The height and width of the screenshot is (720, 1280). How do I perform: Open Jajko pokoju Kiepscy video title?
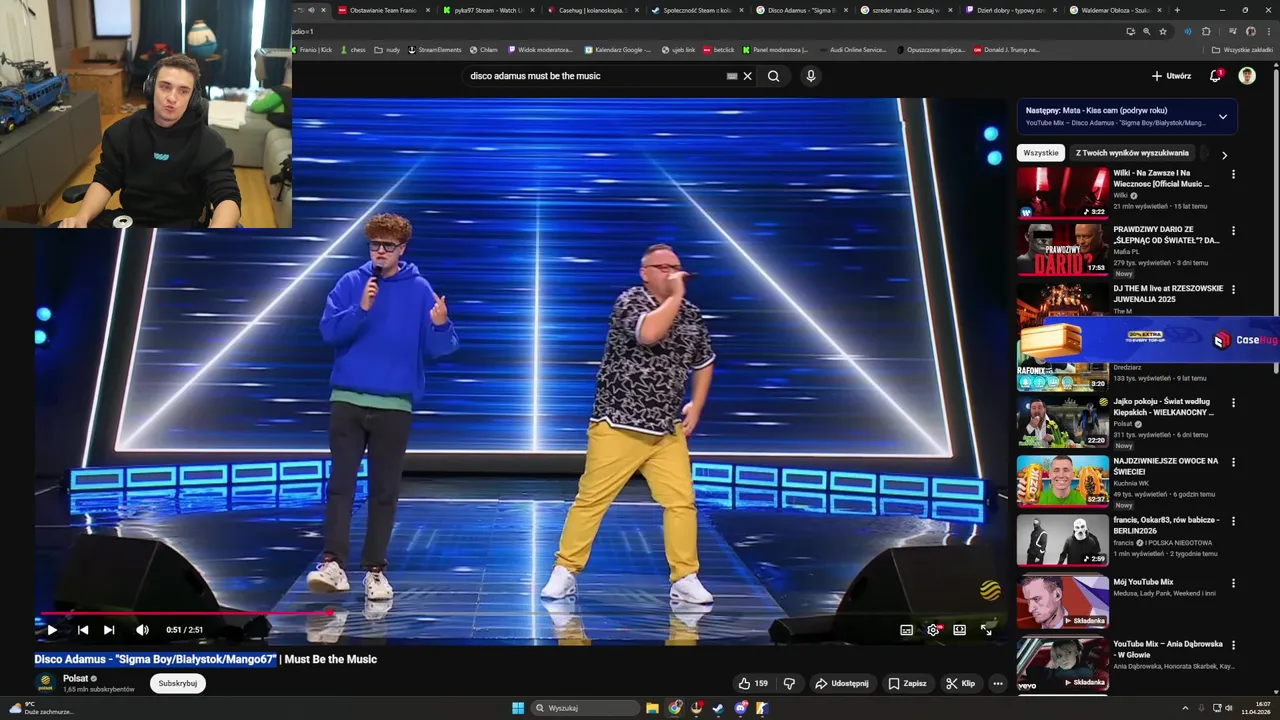click(x=1164, y=407)
